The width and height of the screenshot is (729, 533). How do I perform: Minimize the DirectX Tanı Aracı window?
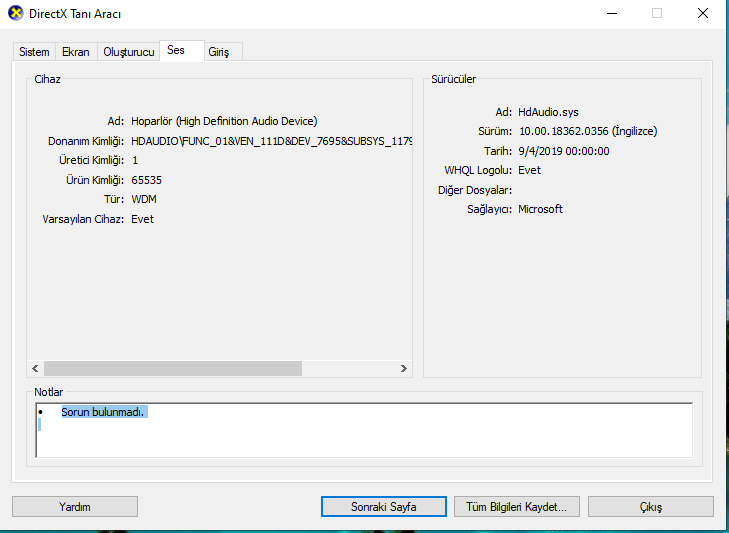pyautogui.click(x=612, y=13)
